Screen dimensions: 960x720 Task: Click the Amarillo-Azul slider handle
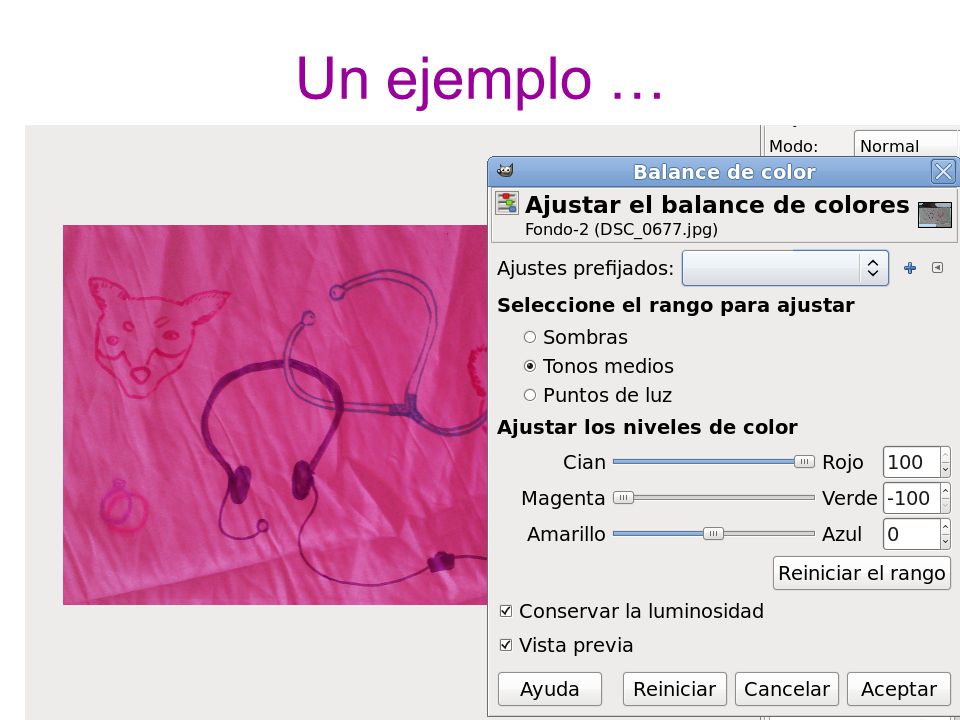713,534
